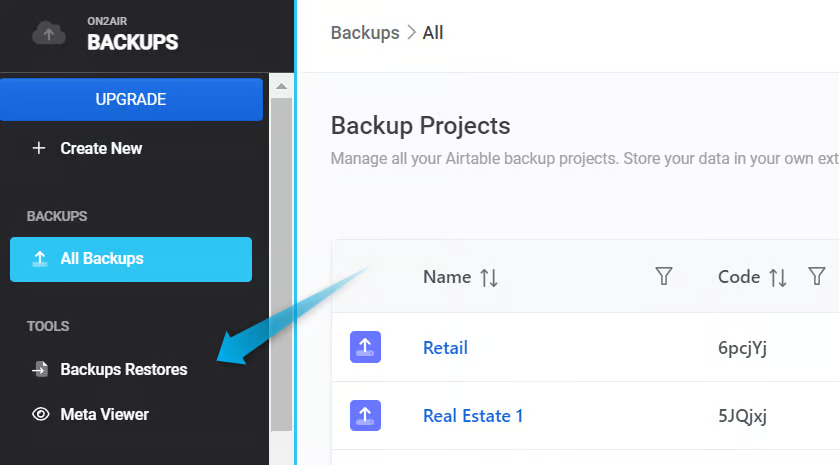Open the Code column filter funnel
Viewport: 839px width, 465px height.
[x=817, y=277]
